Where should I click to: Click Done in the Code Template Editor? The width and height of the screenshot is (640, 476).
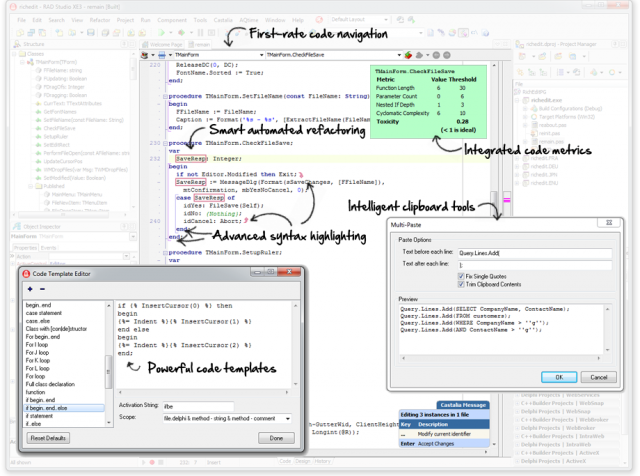click(276, 438)
